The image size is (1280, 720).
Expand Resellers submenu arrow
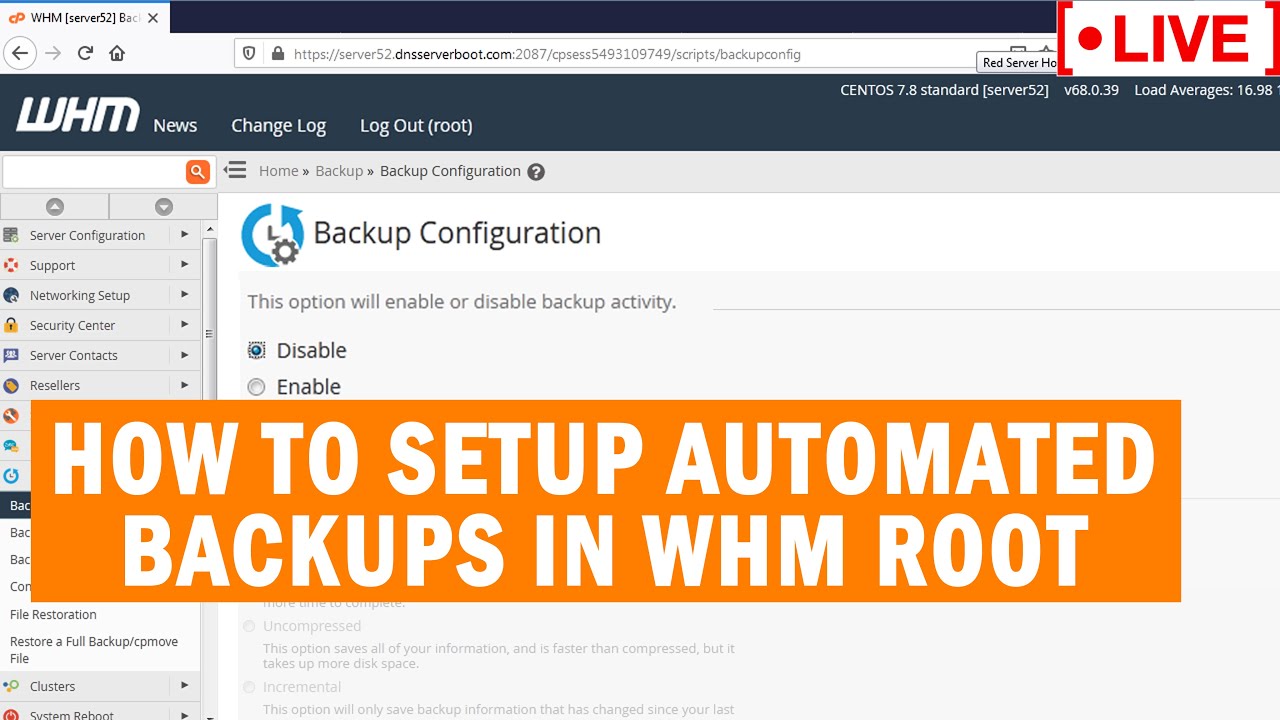click(x=184, y=384)
